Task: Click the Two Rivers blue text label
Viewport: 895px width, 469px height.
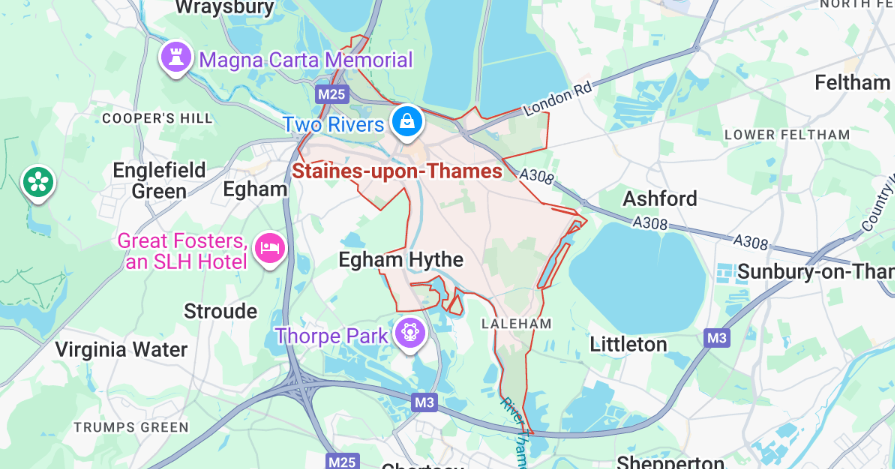Action: point(334,124)
